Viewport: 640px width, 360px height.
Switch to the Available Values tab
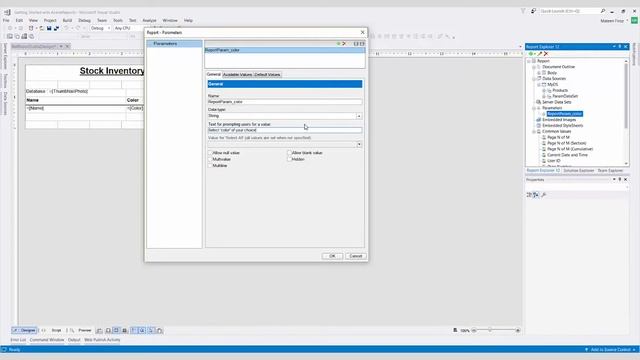coord(237,75)
